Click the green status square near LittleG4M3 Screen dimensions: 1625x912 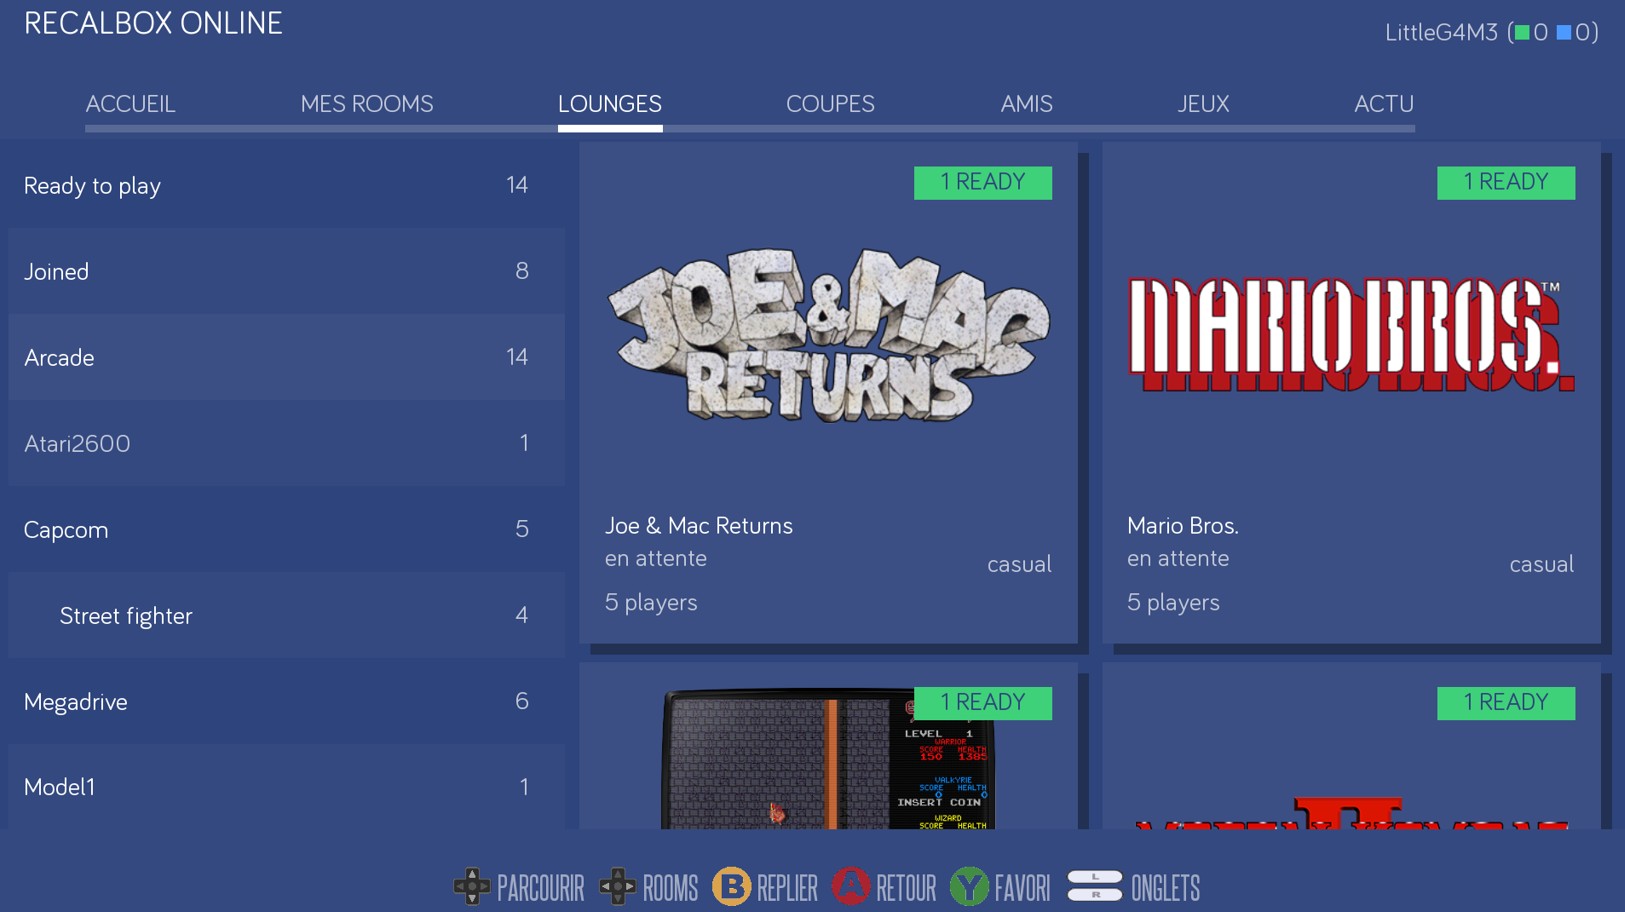coord(1522,33)
